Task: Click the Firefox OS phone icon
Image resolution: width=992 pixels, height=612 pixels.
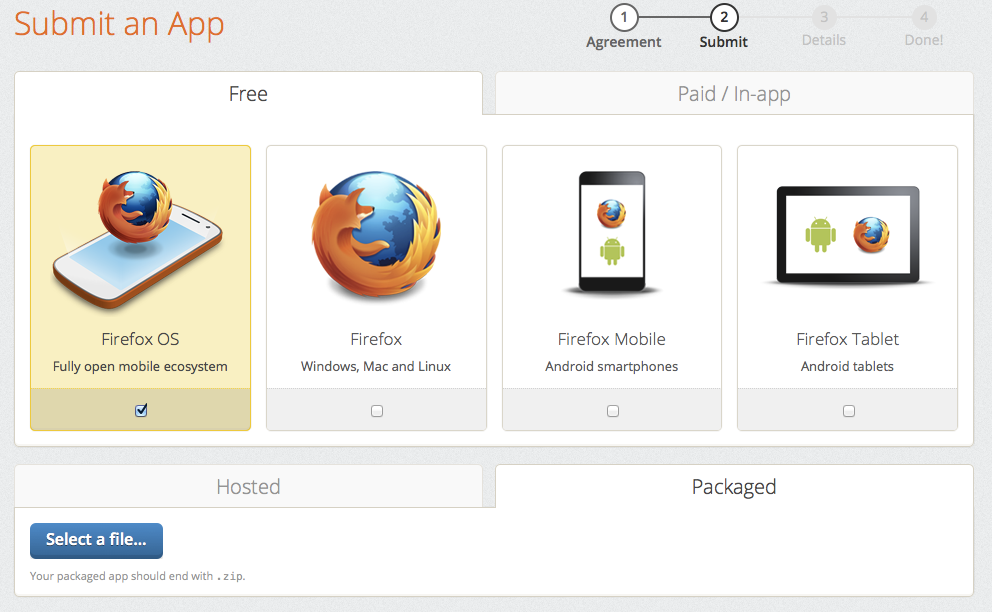Action: 140,235
